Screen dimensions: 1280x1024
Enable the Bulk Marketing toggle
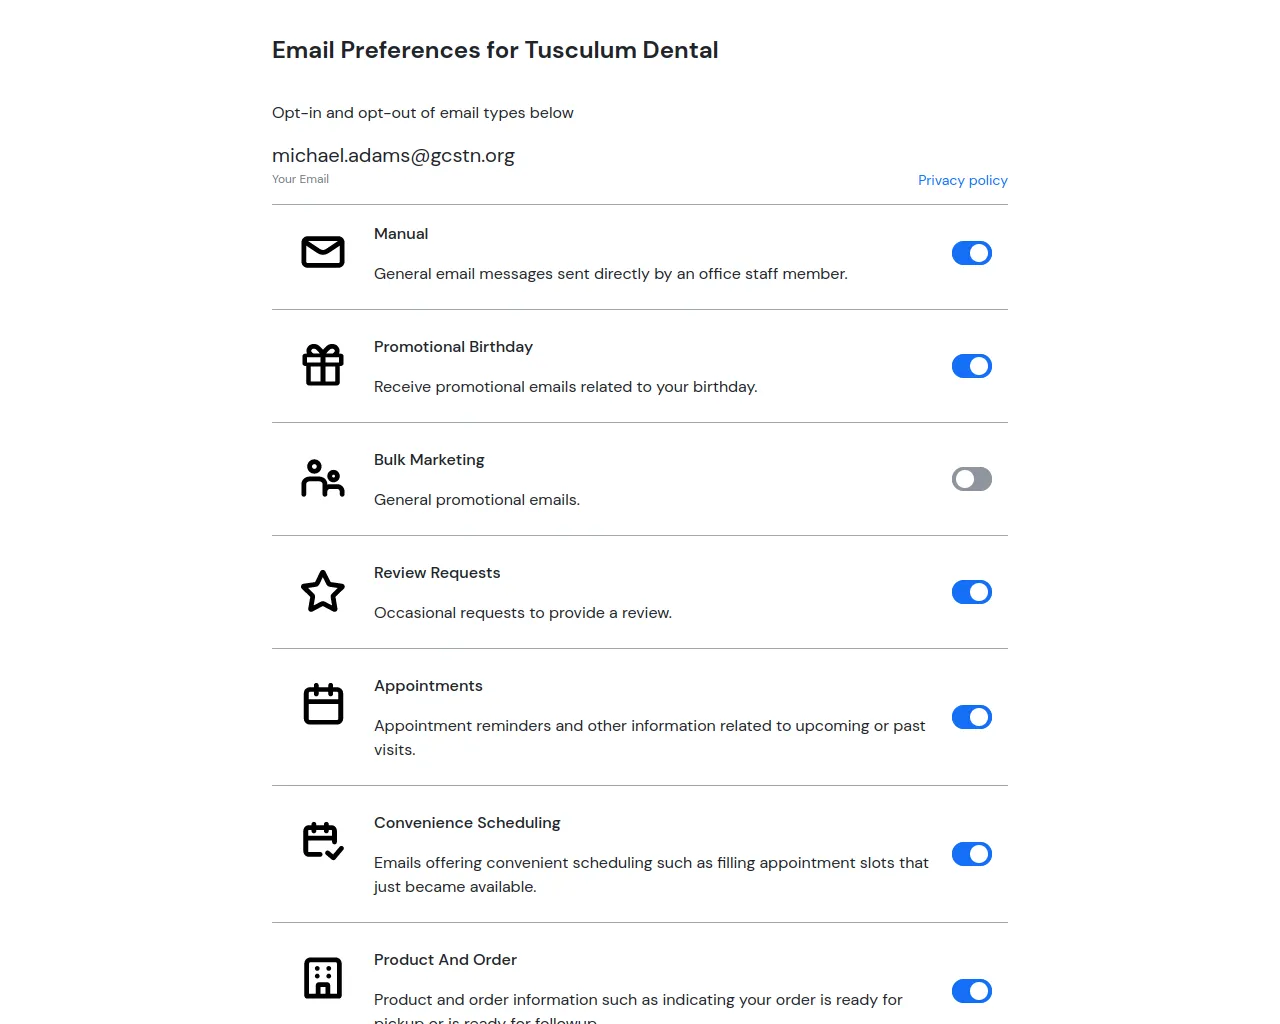971,479
